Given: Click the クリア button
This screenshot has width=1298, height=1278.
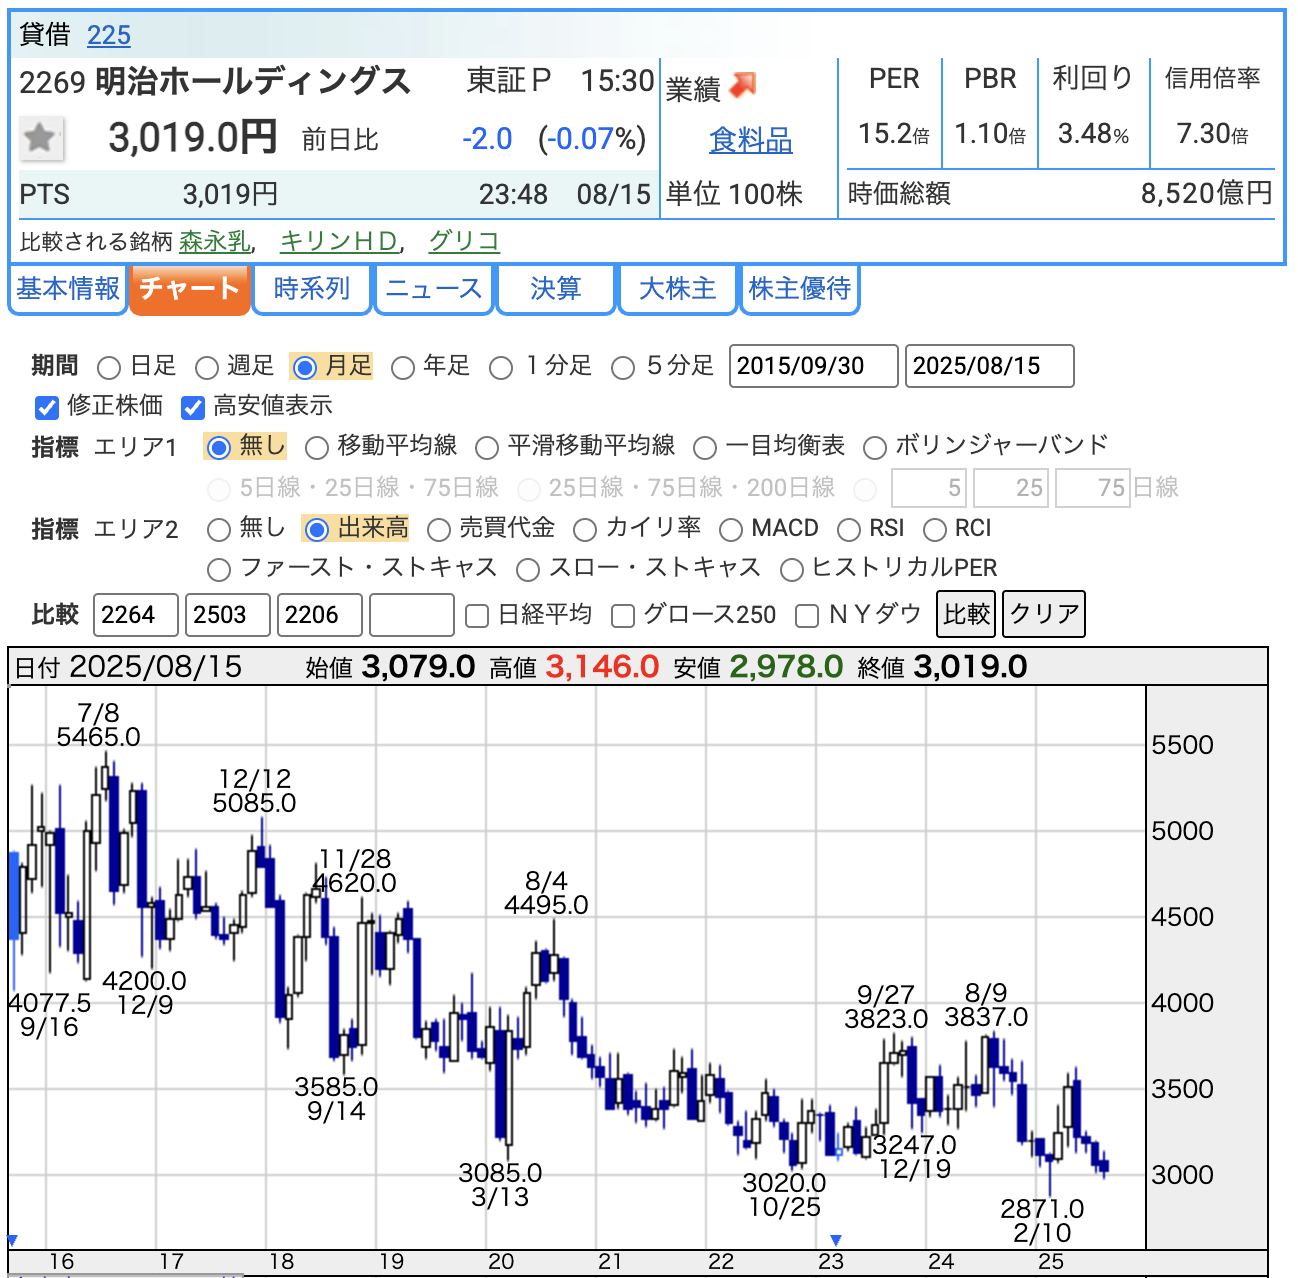Looking at the screenshot, I should pos(1044,614).
